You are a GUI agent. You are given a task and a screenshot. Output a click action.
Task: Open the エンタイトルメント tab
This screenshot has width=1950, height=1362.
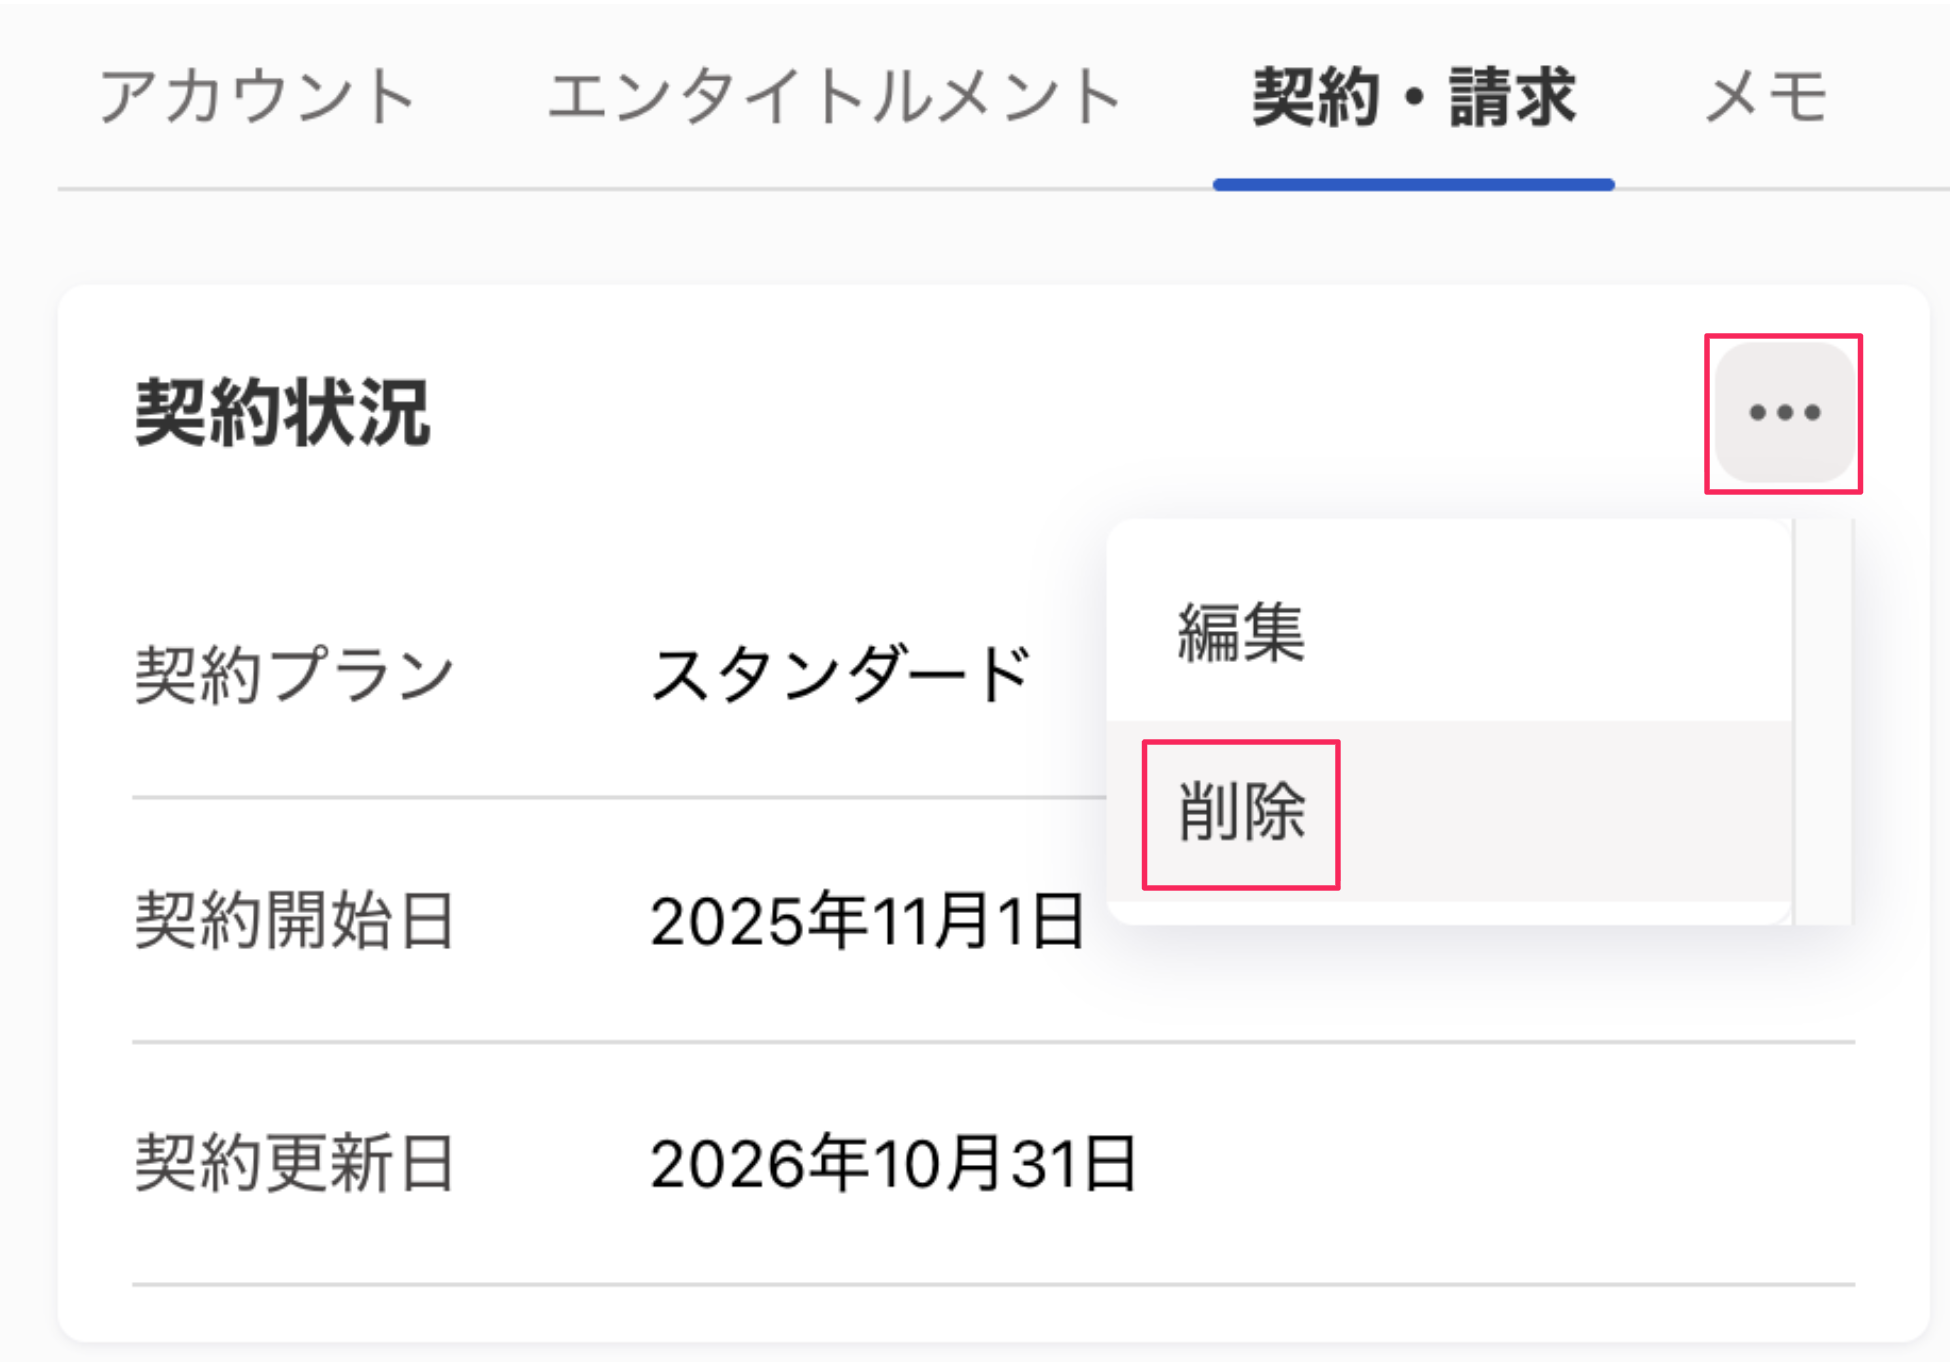[834, 97]
